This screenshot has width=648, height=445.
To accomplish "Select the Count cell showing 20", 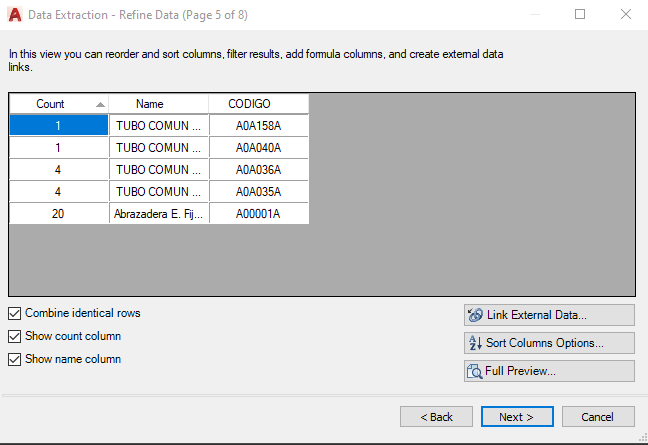I will (59, 214).
